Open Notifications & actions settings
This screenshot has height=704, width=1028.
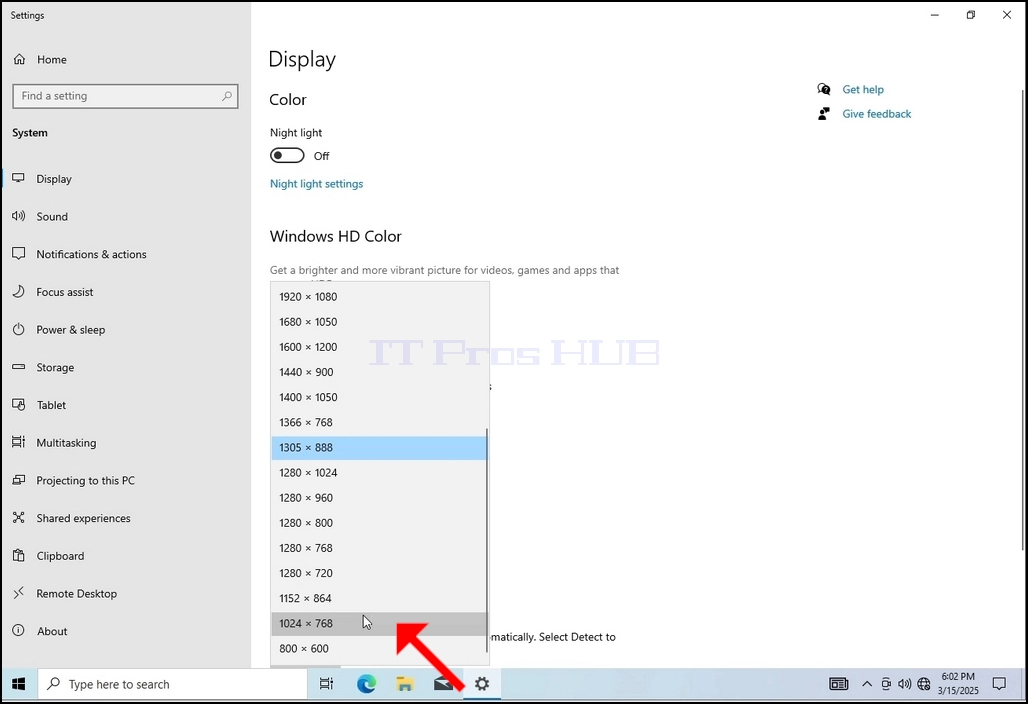91,254
